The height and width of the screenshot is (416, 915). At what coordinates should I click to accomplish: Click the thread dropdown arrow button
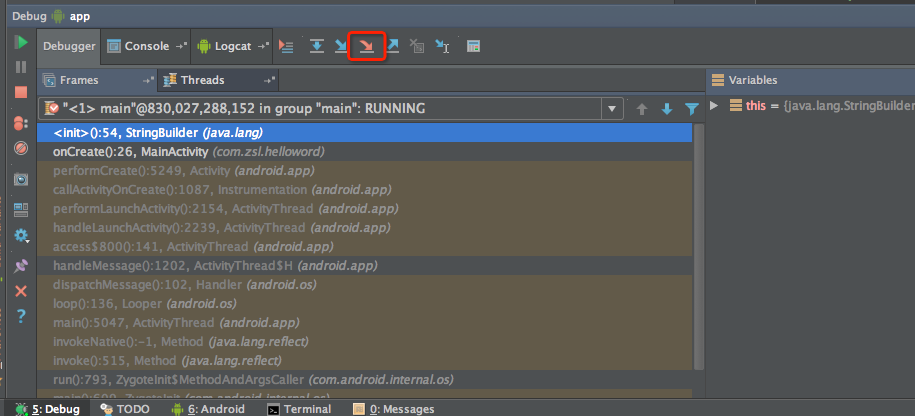tap(612, 109)
